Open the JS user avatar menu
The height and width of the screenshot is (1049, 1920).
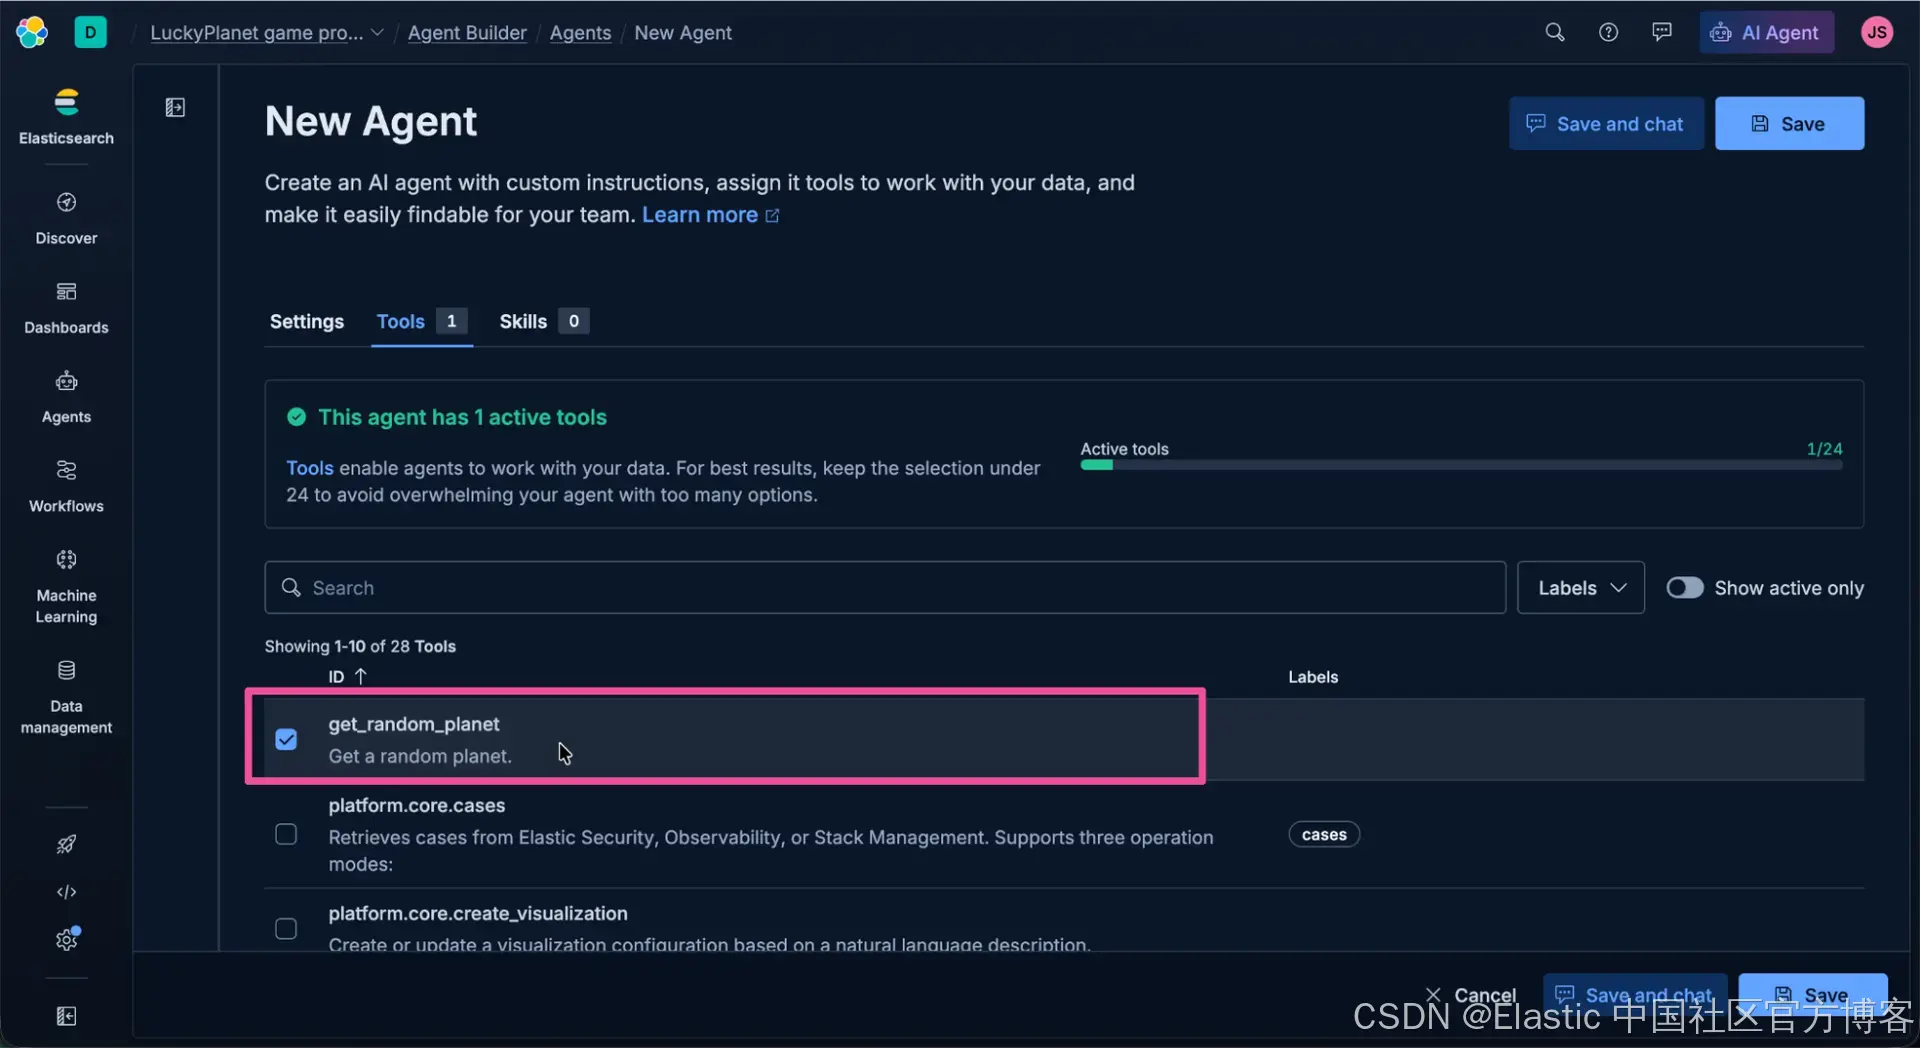tap(1877, 32)
